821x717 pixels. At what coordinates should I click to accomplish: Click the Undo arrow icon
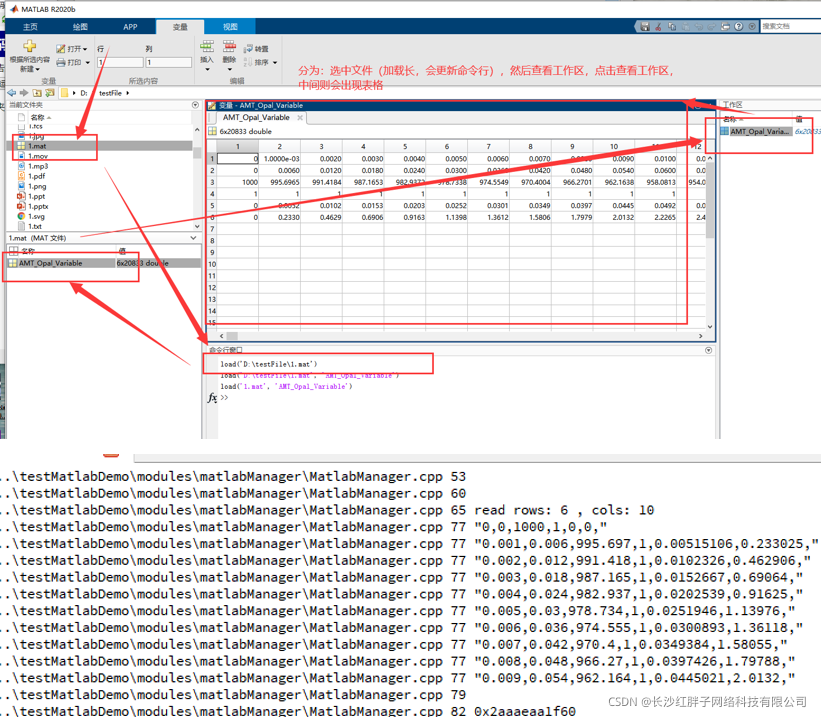pyautogui.click(x=698, y=26)
